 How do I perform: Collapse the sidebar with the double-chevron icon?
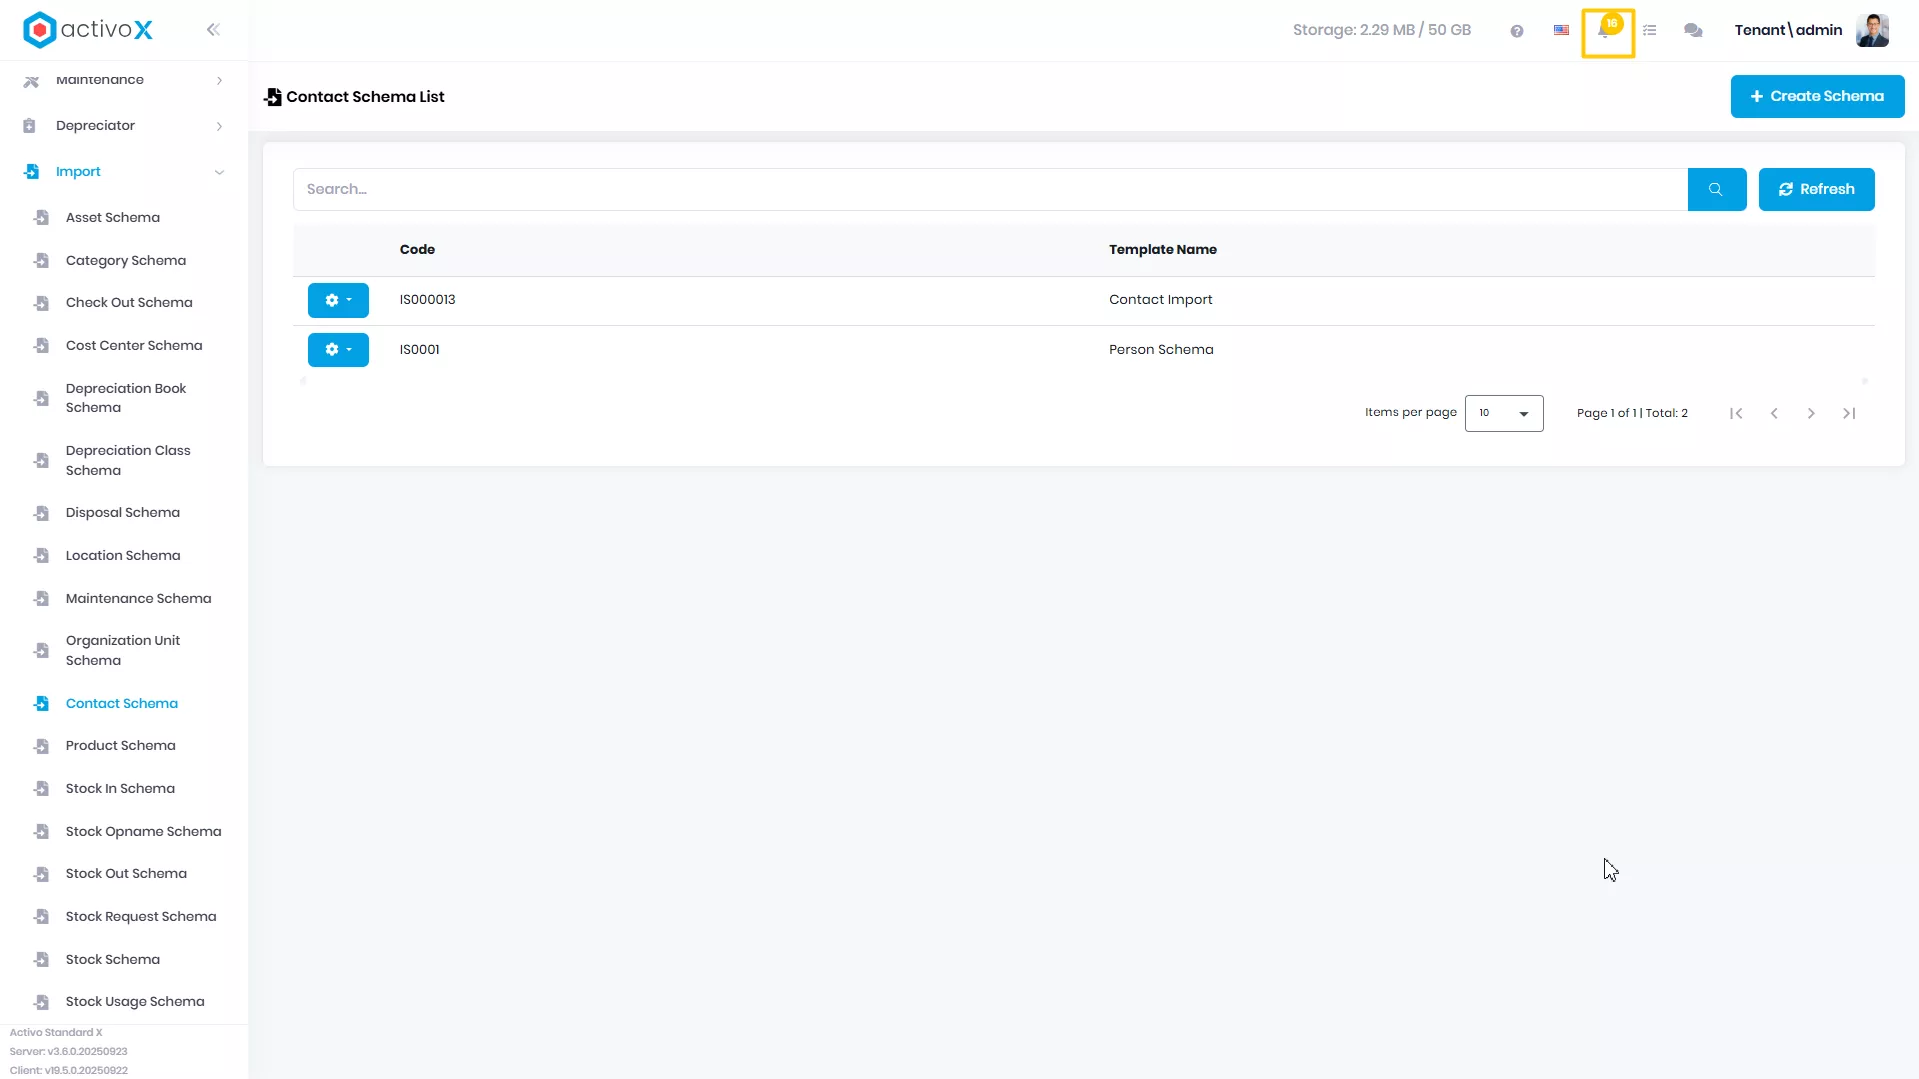(x=213, y=30)
